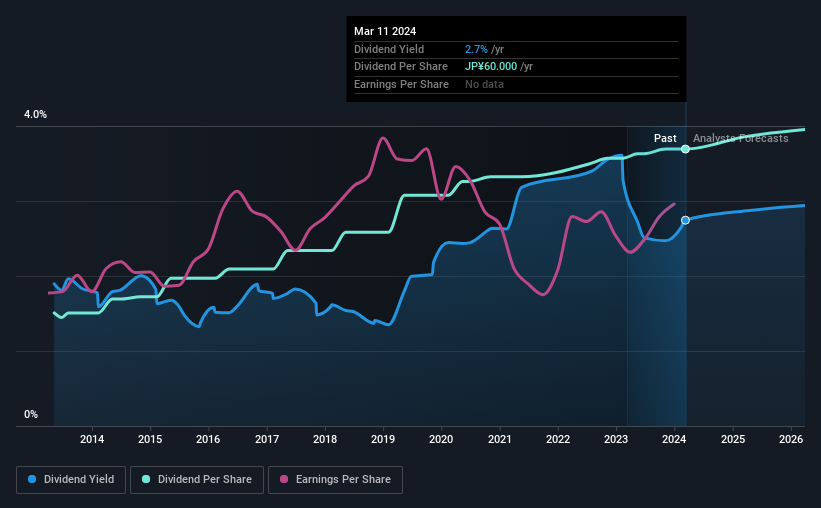Click the 2014 x-axis label
This screenshot has height=508, width=821.
click(x=92, y=439)
